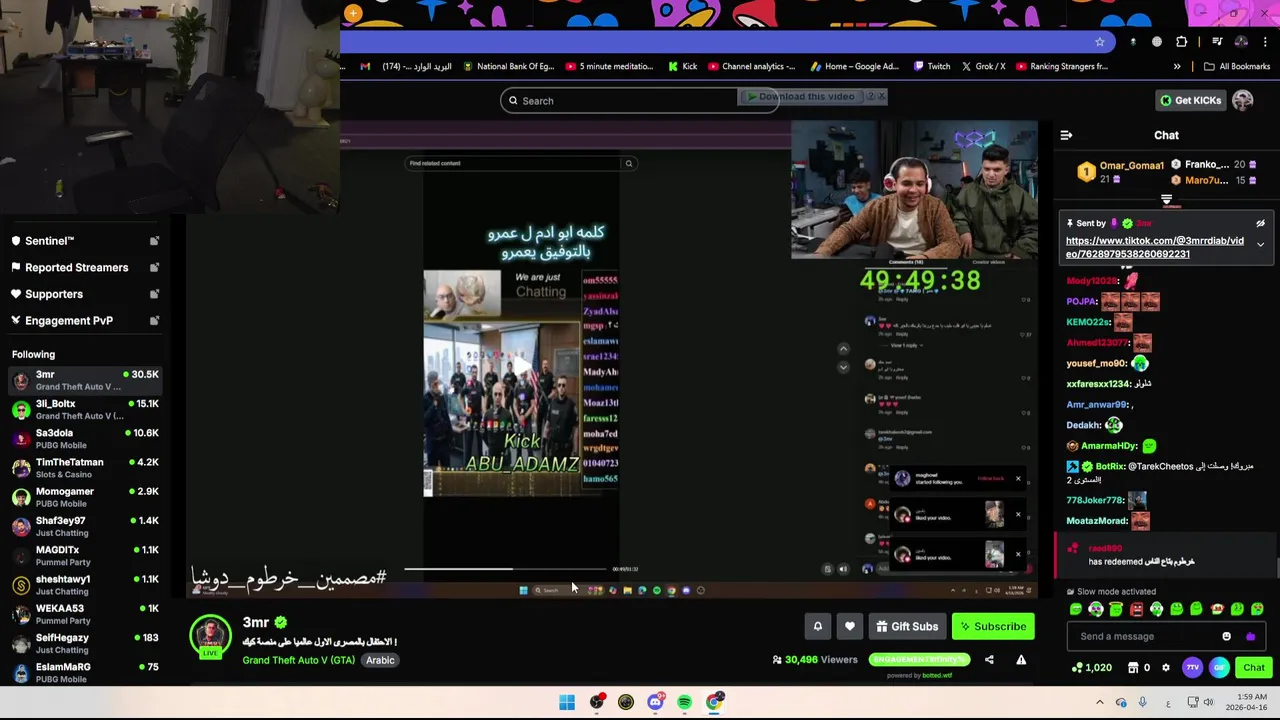Viewport: 1280px width, 720px height.
Task: Open the Kick bookmark
Action: [x=681, y=67]
